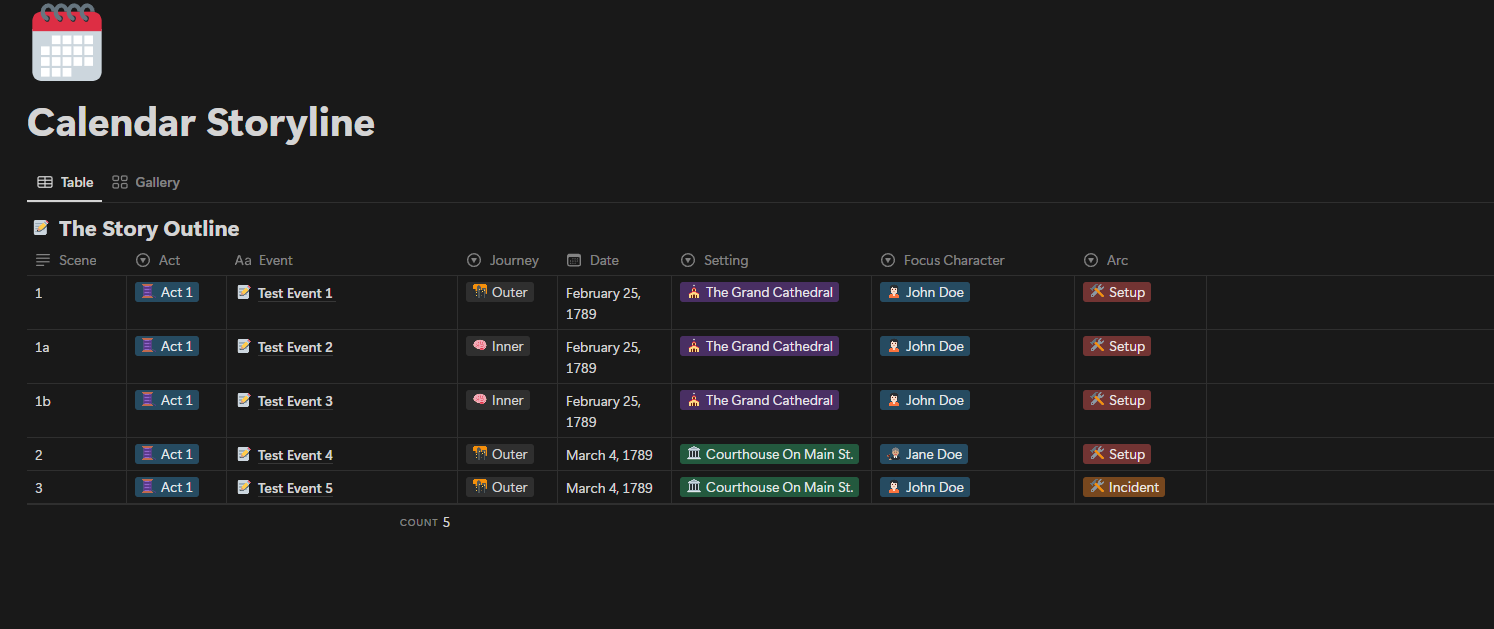The height and width of the screenshot is (629, 1494).
Task: Click the green Courthouse tag in scene 2
Action: pos(769,454)
